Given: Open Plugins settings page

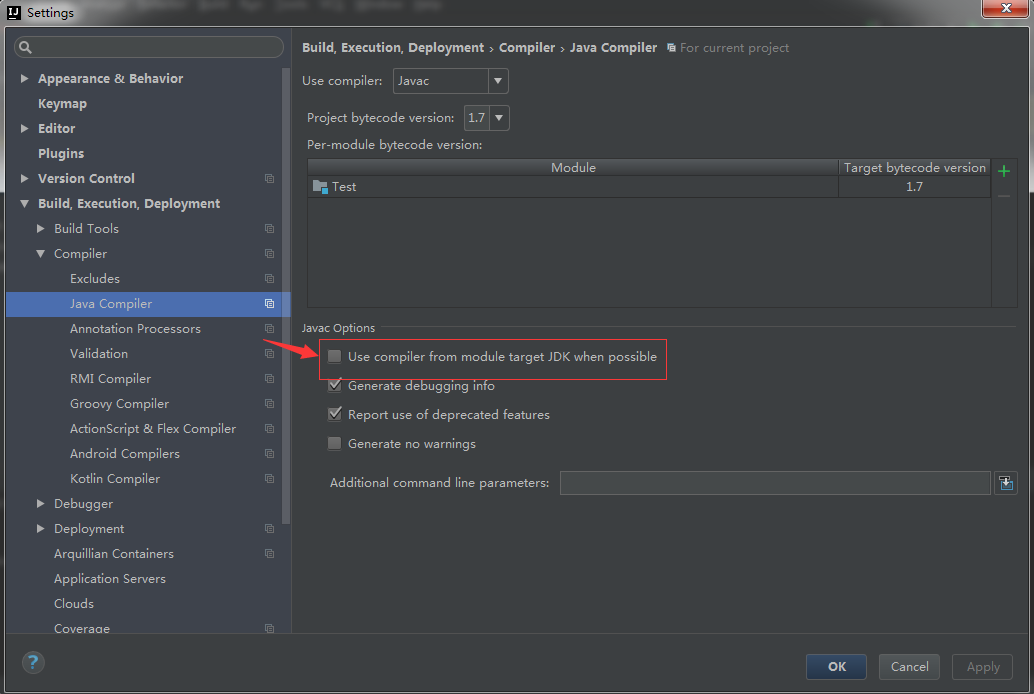Looking at the screenshot, I should [x=61, y=154].
